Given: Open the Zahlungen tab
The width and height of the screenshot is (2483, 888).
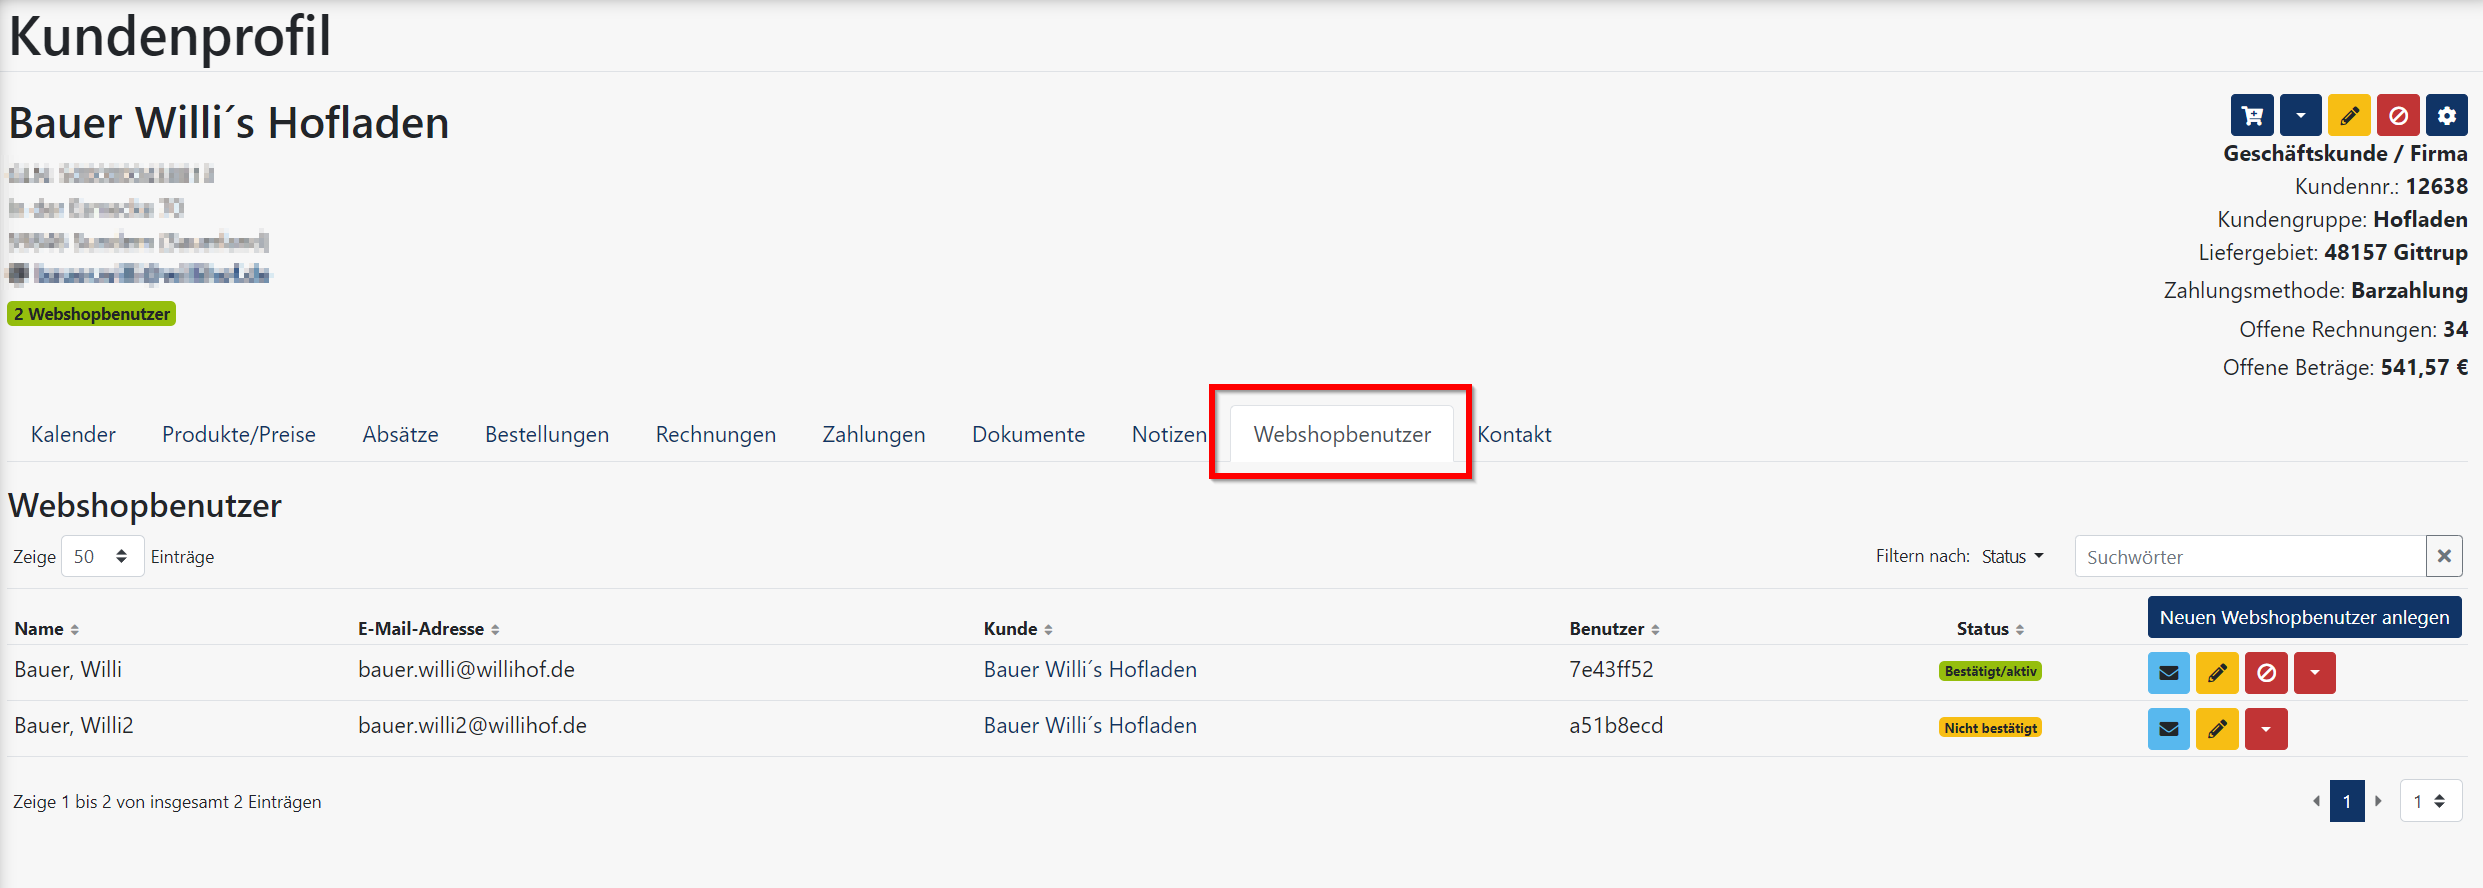Looking at the screenshot, I should pyautogui.click(x=874, y=434).
